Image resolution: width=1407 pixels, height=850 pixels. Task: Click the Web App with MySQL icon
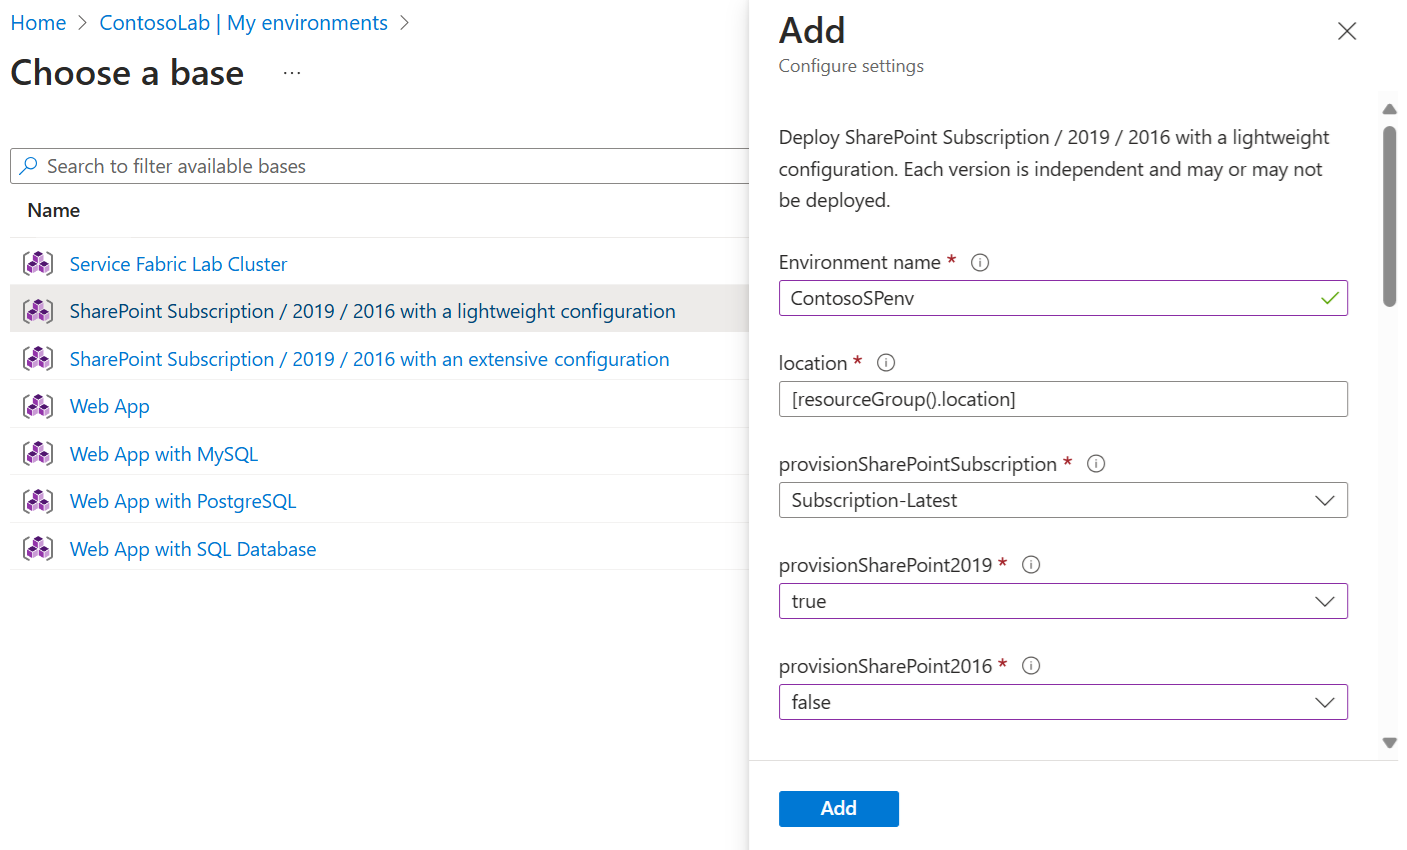pyautogui.click(x=38, y=454)
